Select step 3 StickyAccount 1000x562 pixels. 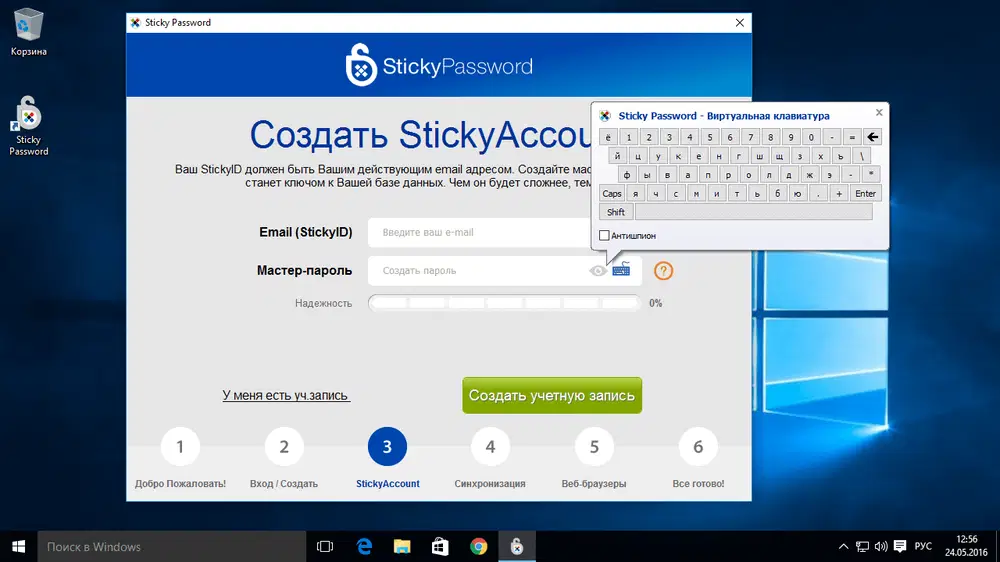(387, 447)
